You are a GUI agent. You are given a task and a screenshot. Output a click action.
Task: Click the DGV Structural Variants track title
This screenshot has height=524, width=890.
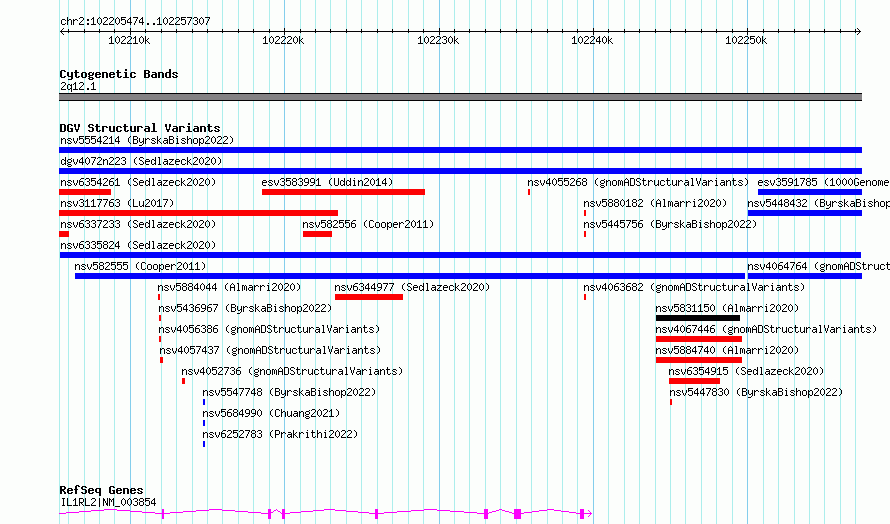(x=140, y=128)
